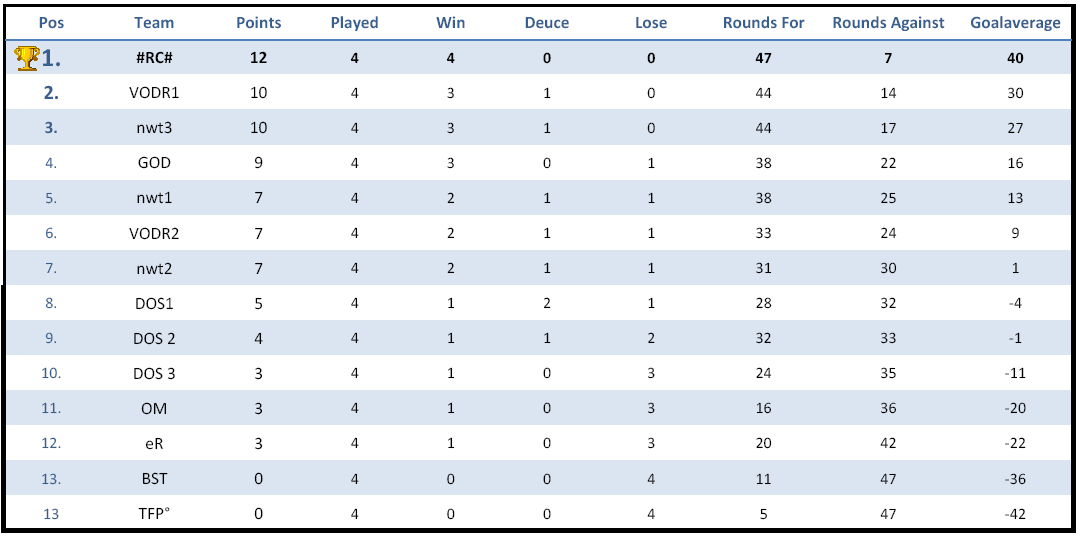Screen dimensions: 1080x536
Task: Click team name #RC#
Action: coord(154,59)
